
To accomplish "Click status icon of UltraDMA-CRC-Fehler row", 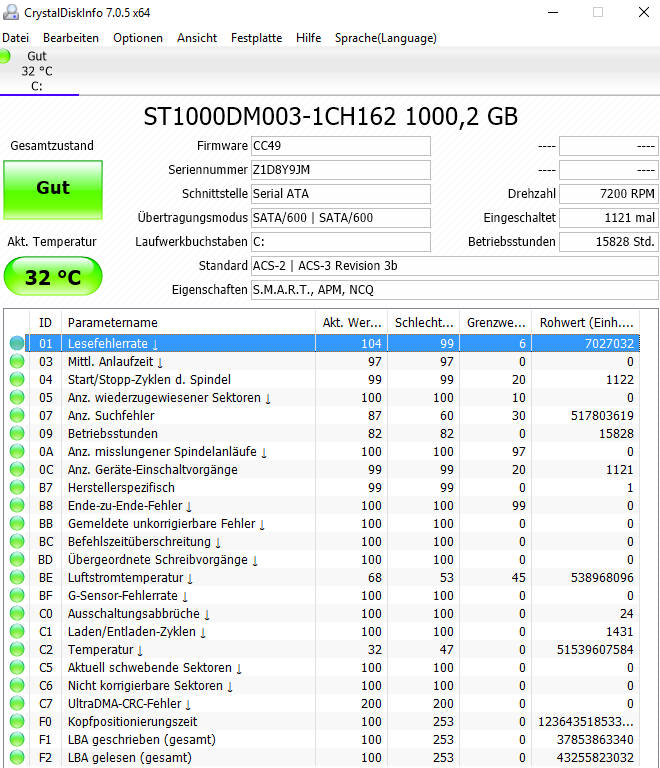I will coord(17,703).
